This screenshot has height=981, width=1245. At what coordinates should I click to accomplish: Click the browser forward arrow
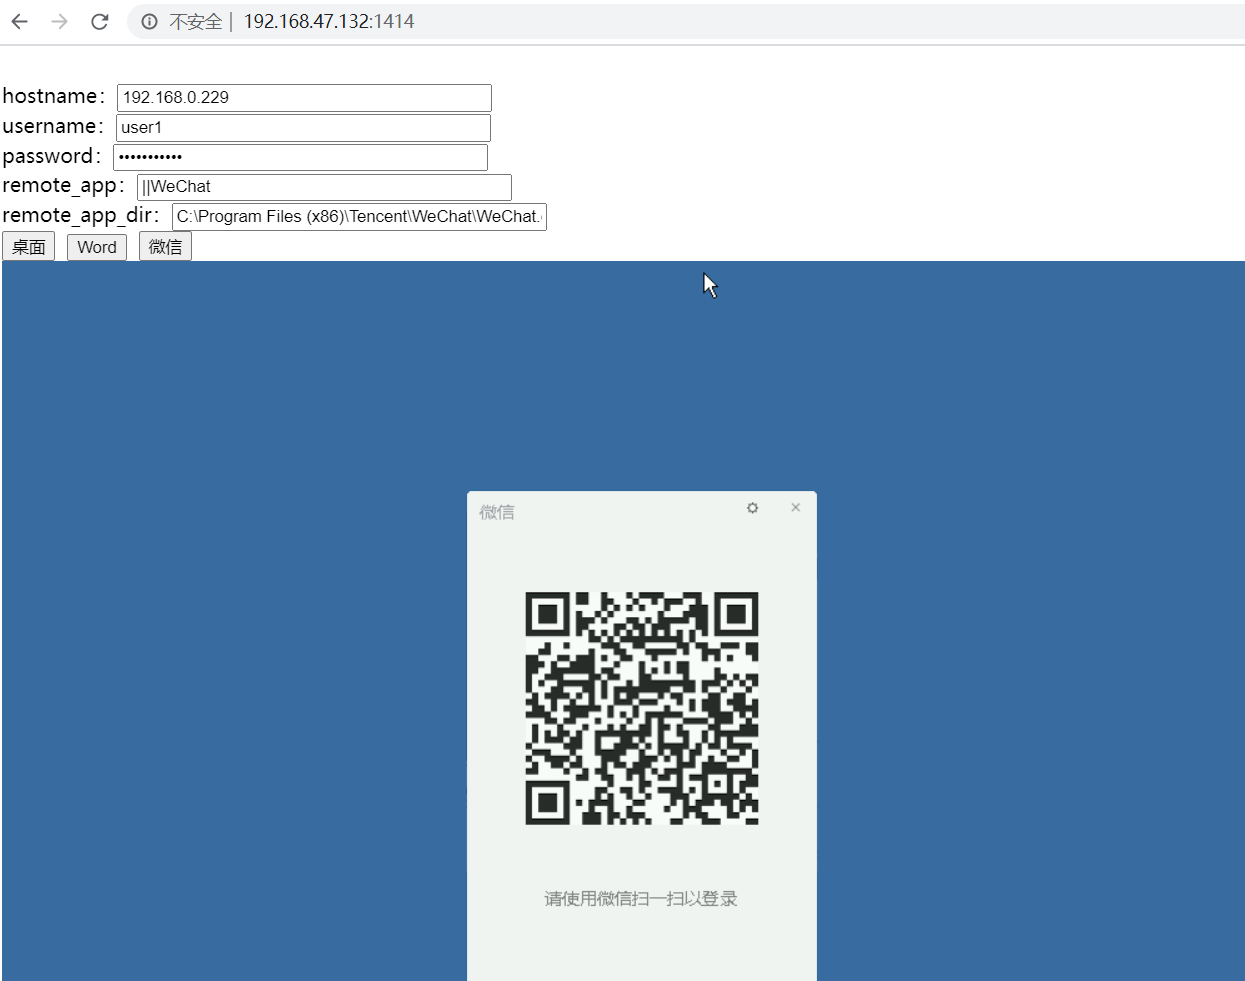[x=59, y=21]
